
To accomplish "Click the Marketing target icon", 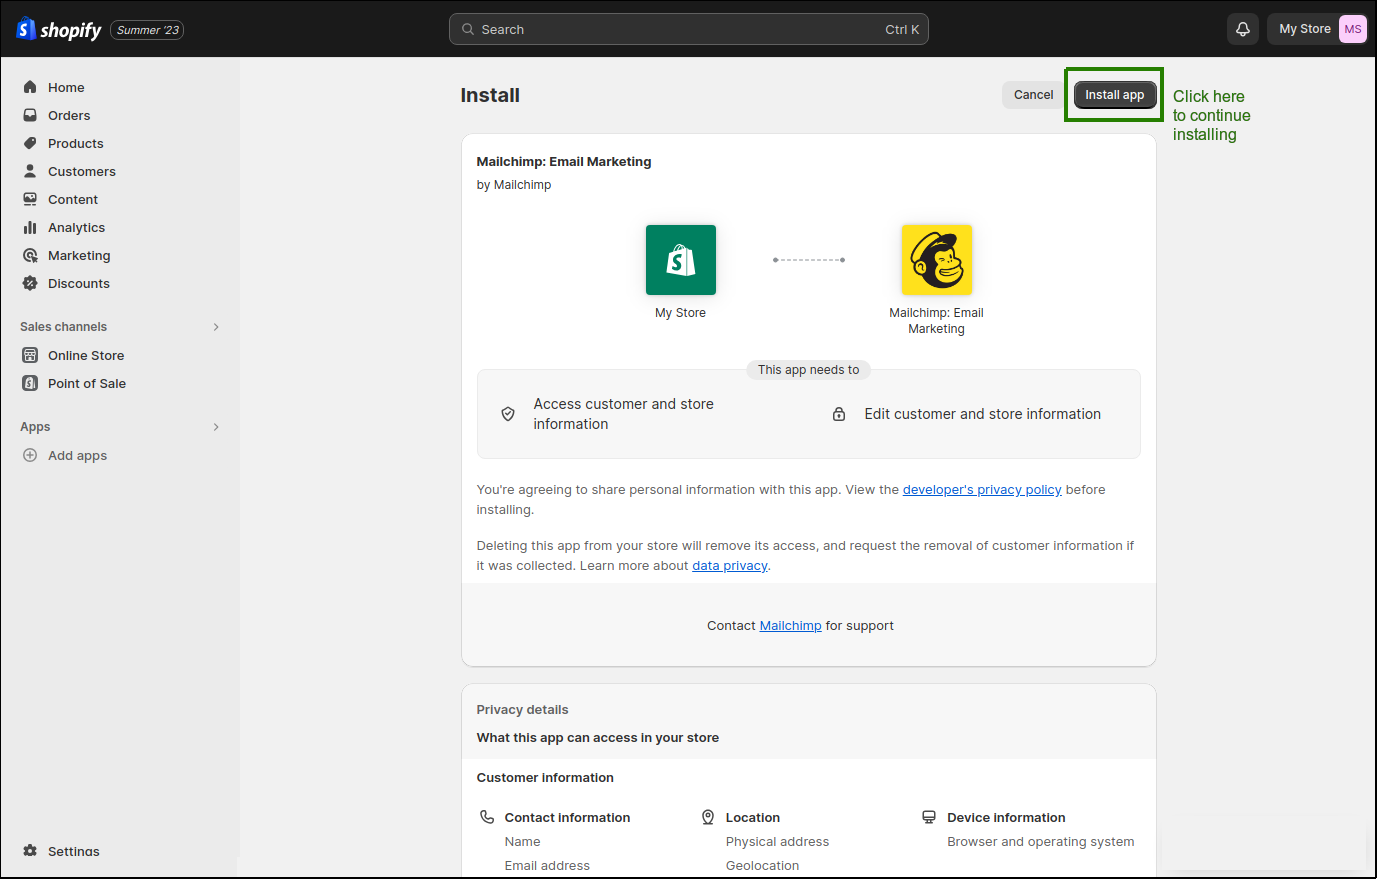I will tap(30, 255).
